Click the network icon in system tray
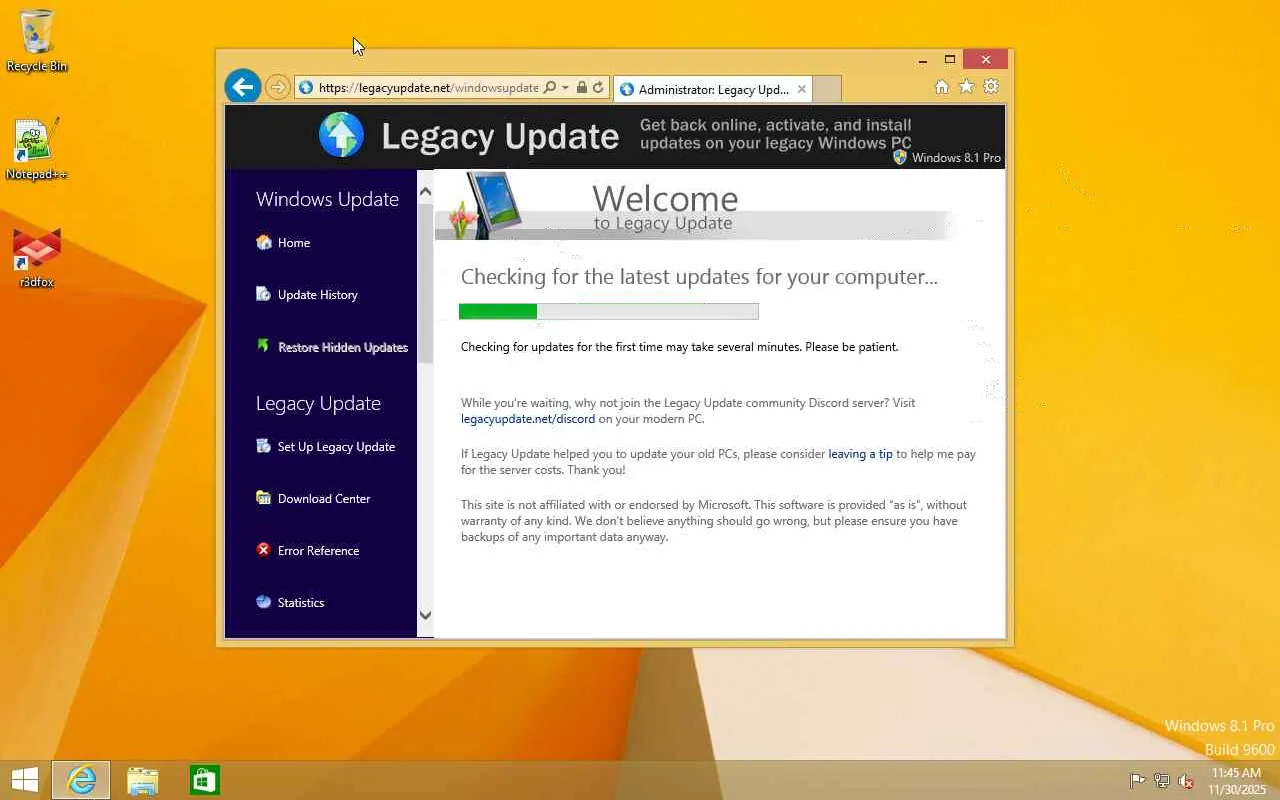The height and width of the screenshot is (800, 1280). 1162,781
